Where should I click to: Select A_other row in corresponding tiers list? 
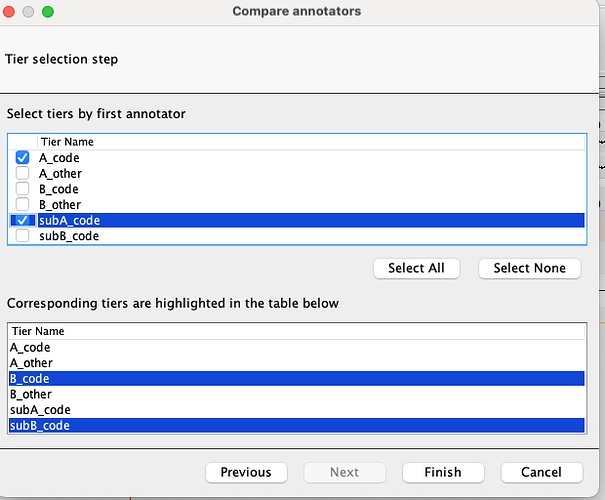click(x=31, y=363)
